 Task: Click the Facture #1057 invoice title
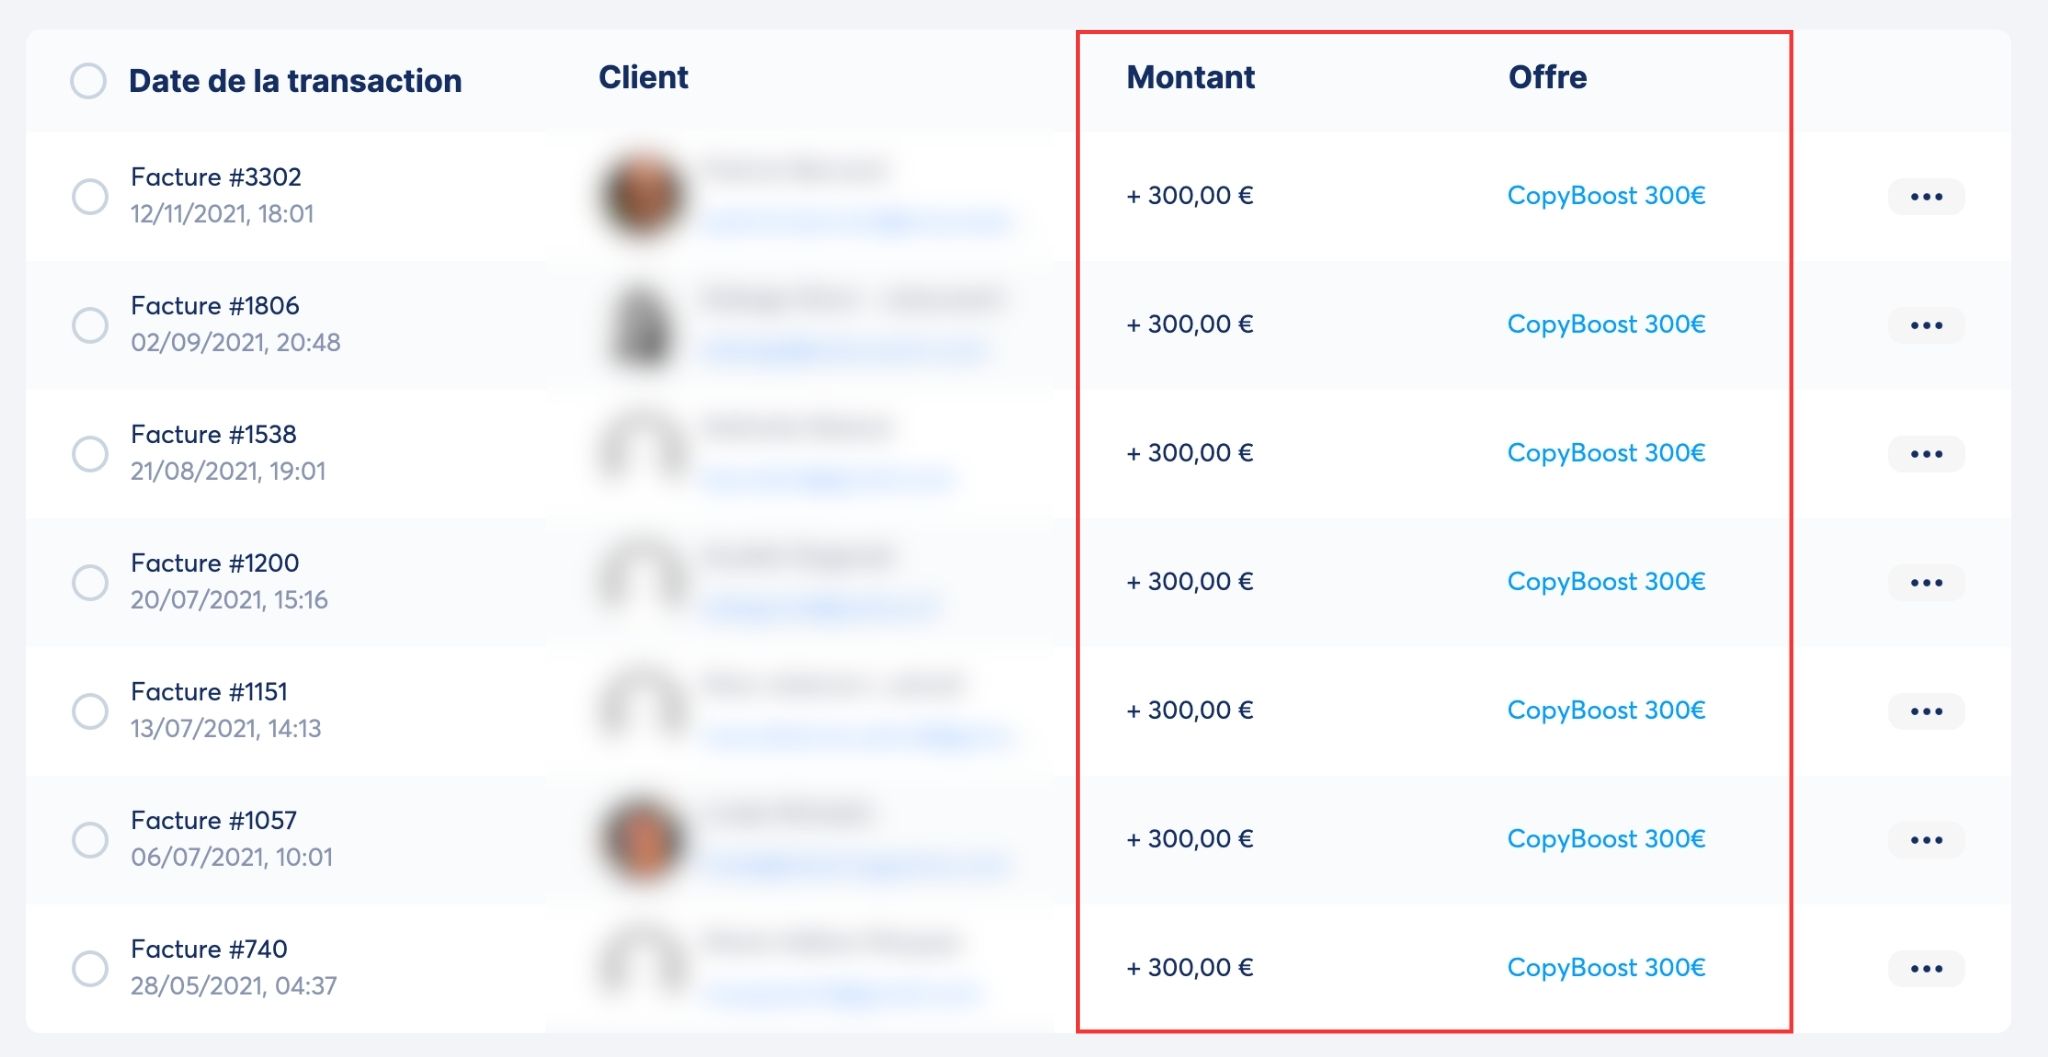[214, 821]
